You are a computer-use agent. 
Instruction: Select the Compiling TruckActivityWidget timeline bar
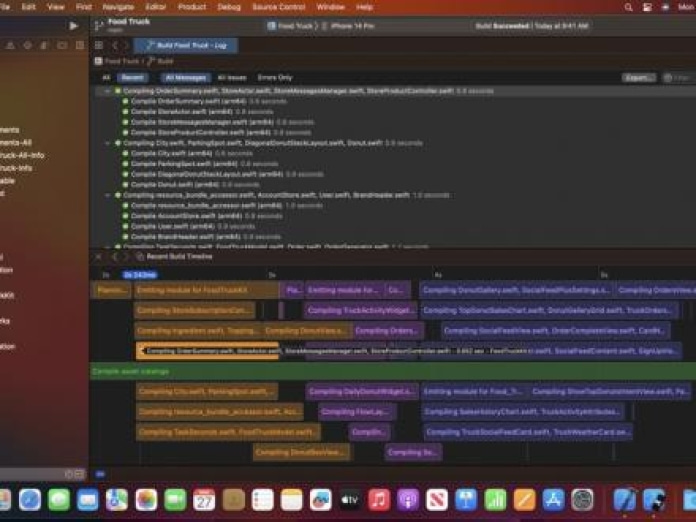pos(360,311)
